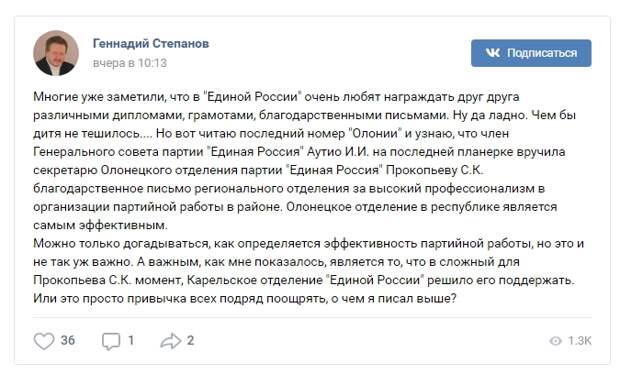Open the Геннадий Степанов author name link
This screenshot has height=374, width=620.
[x=151, y=43]
